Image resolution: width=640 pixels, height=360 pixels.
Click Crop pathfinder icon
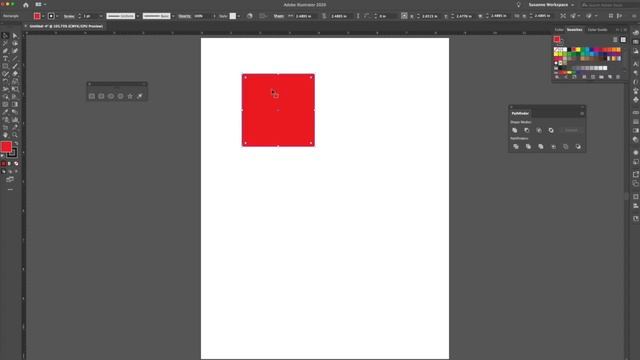(x=553, y=147)
